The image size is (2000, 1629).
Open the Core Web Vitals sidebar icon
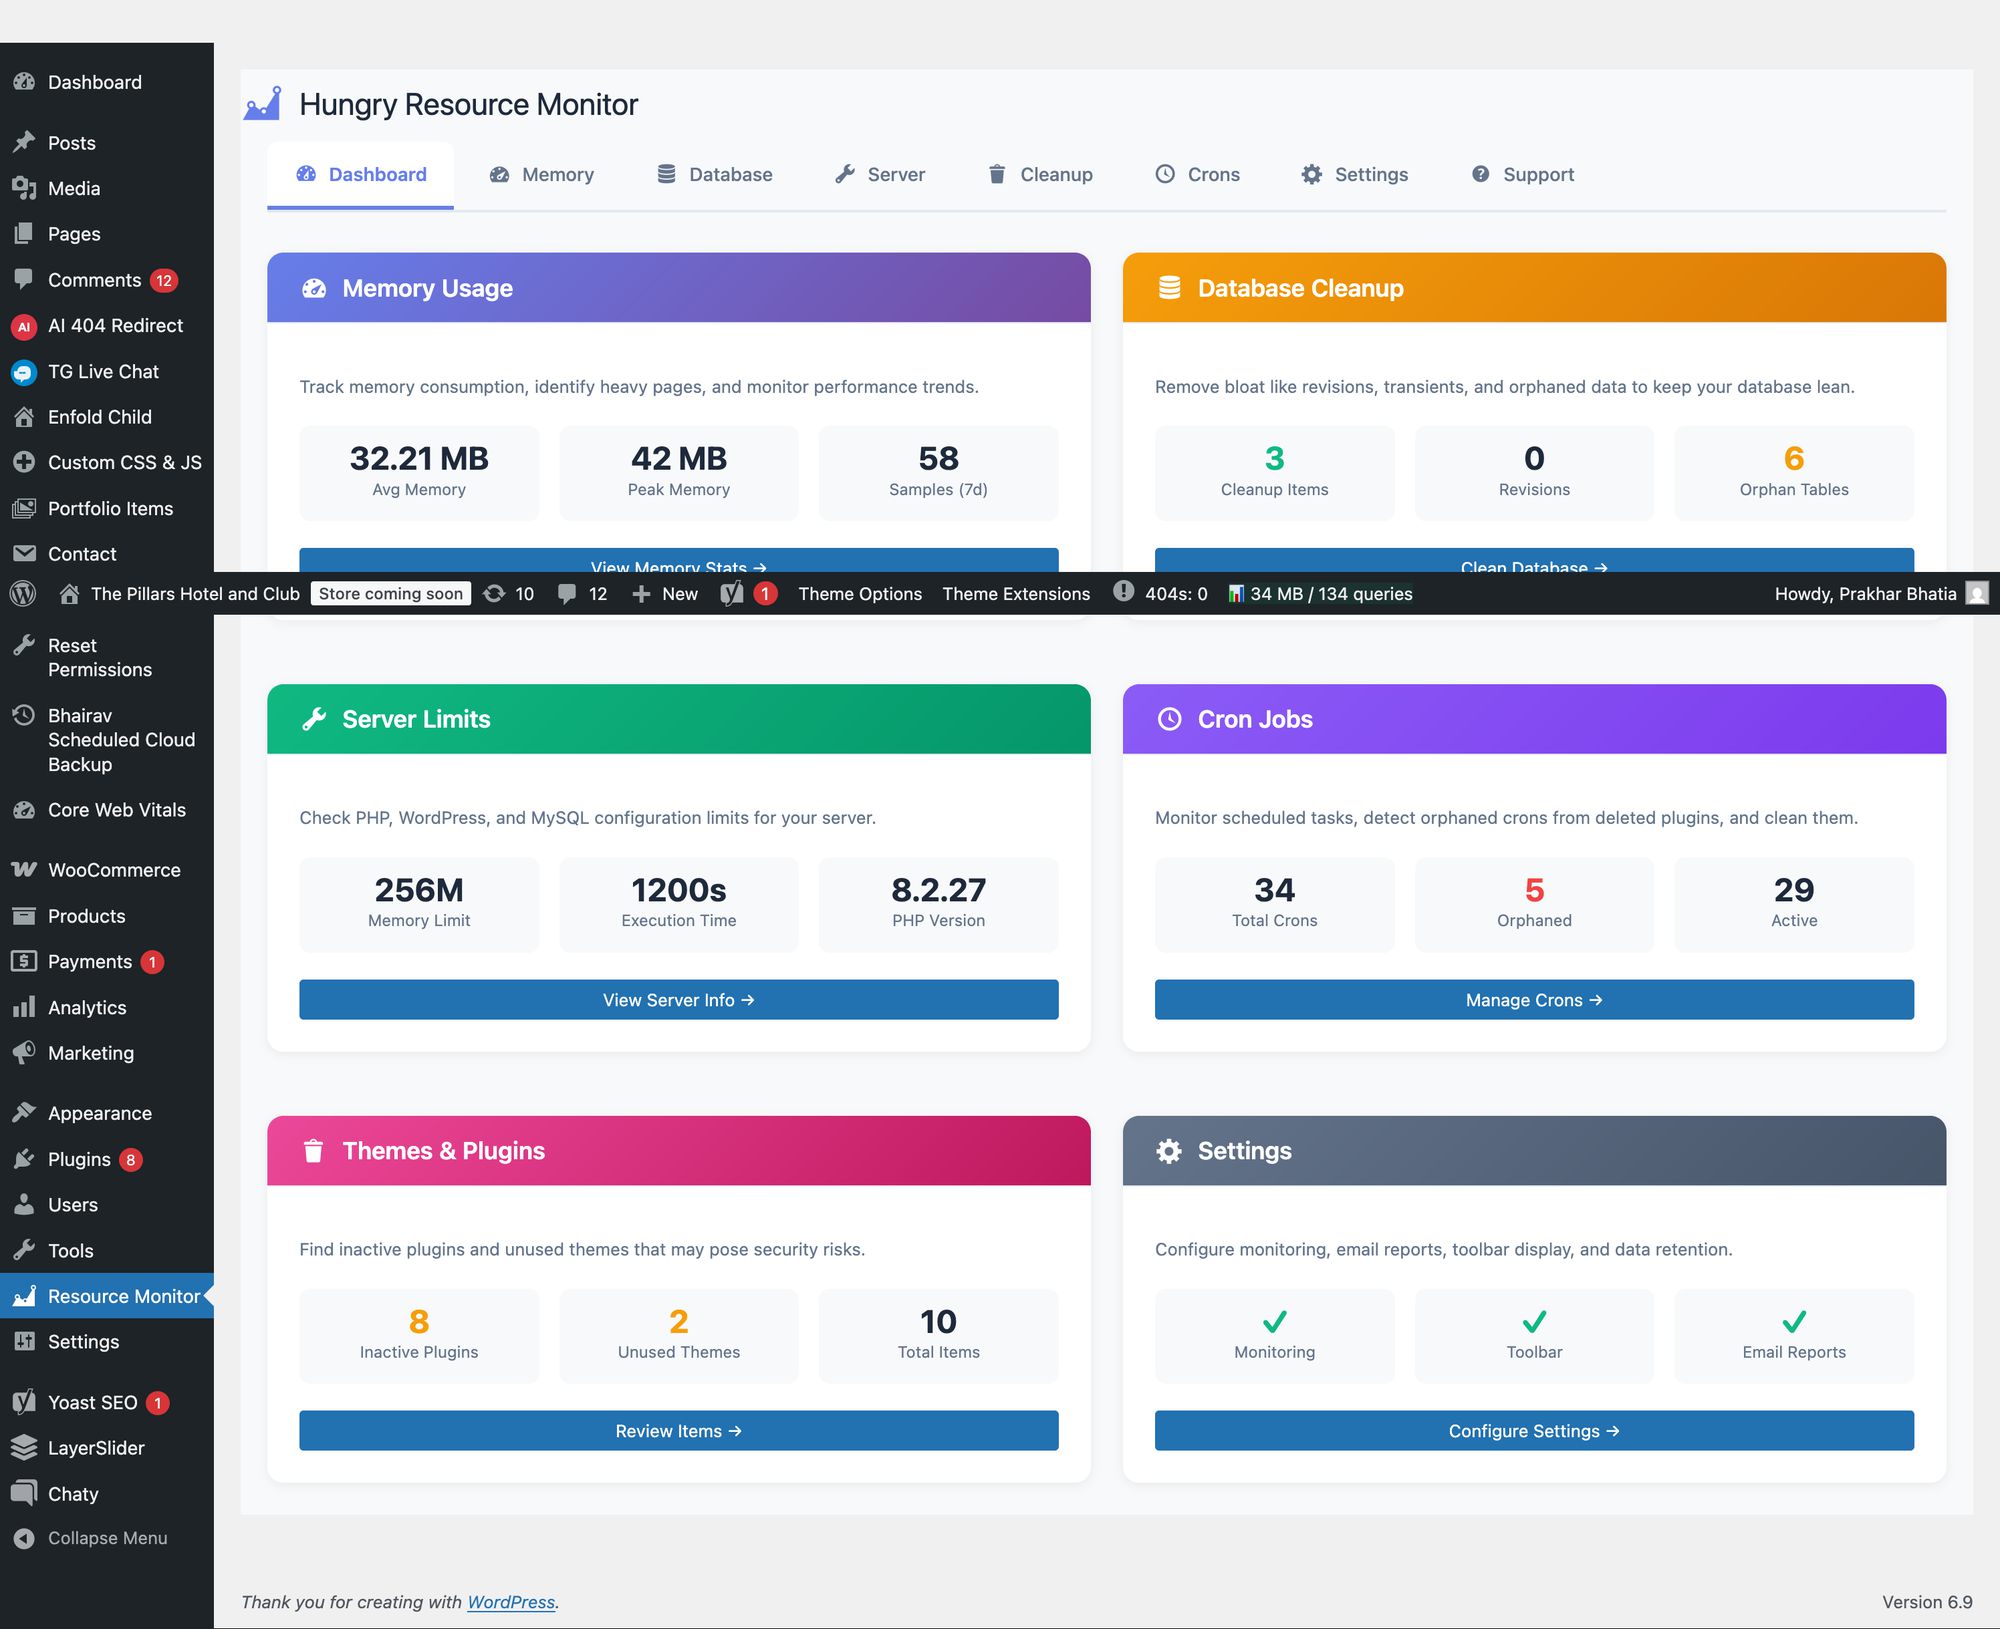[x=24, y=810]
